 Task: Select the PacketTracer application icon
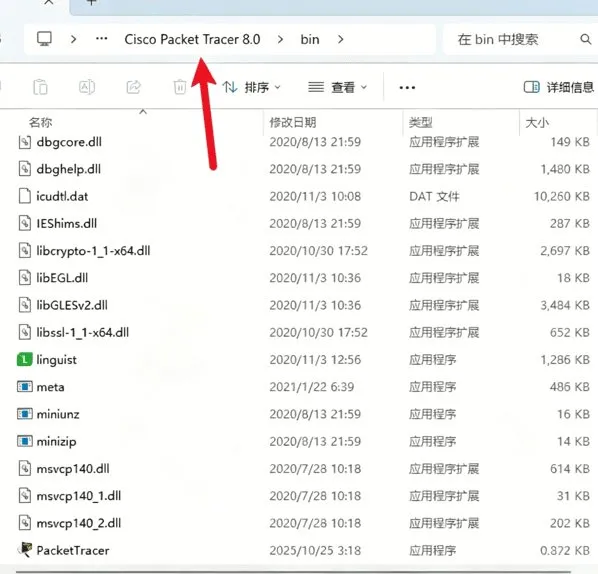click(25, 550)
